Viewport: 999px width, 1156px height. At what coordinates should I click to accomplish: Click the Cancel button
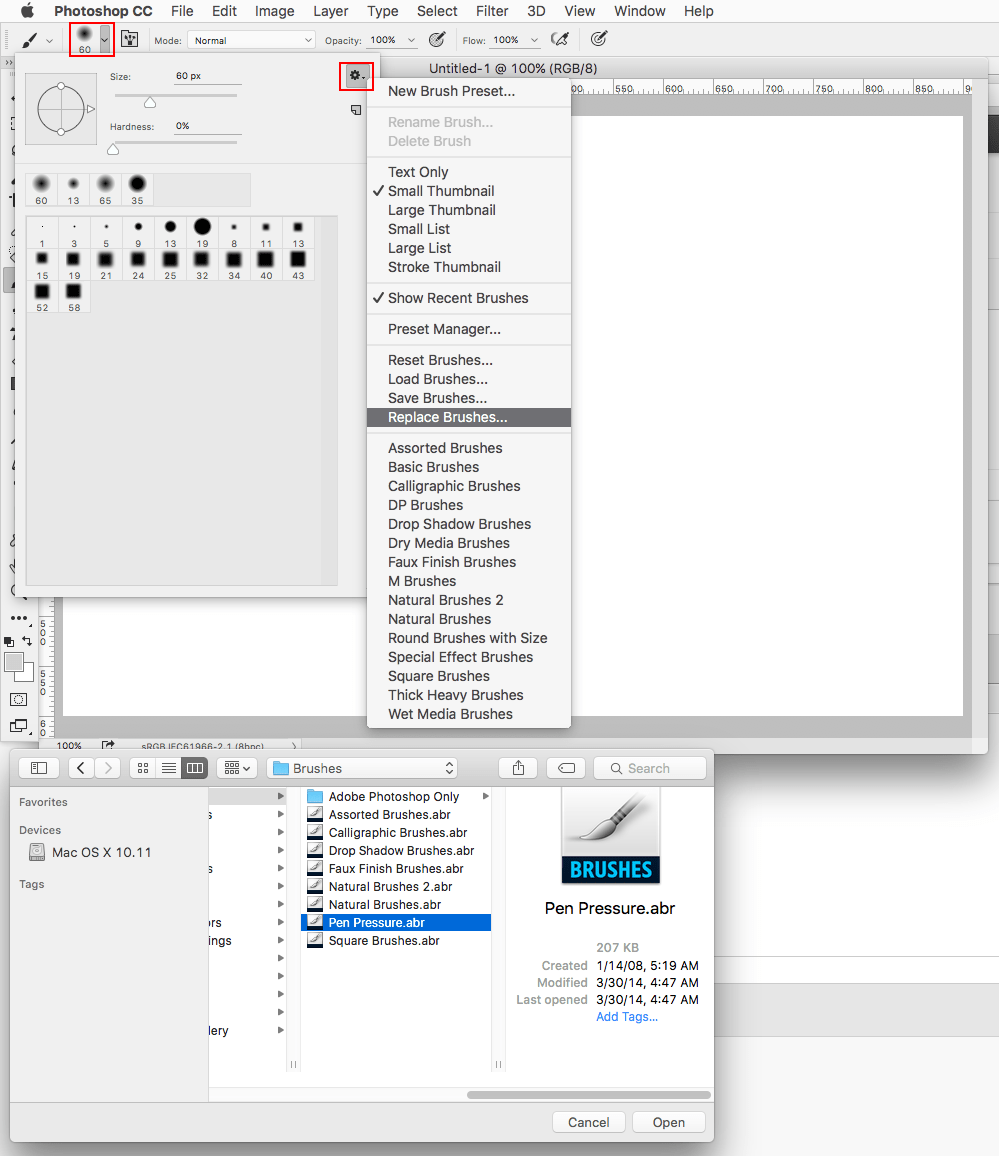[588, 1122]
